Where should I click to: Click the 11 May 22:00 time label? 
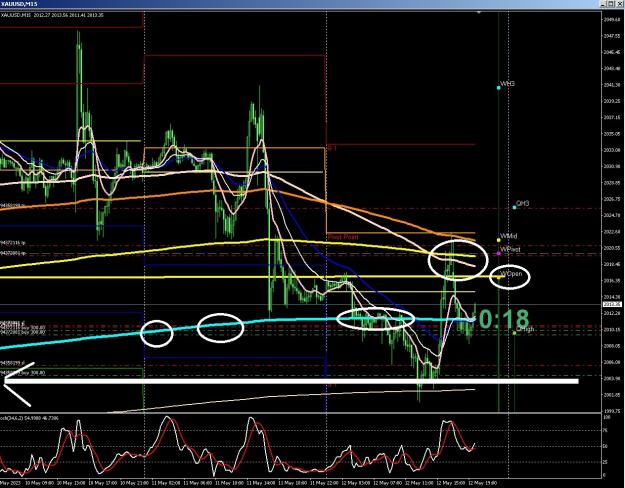[x=324, y=482]
